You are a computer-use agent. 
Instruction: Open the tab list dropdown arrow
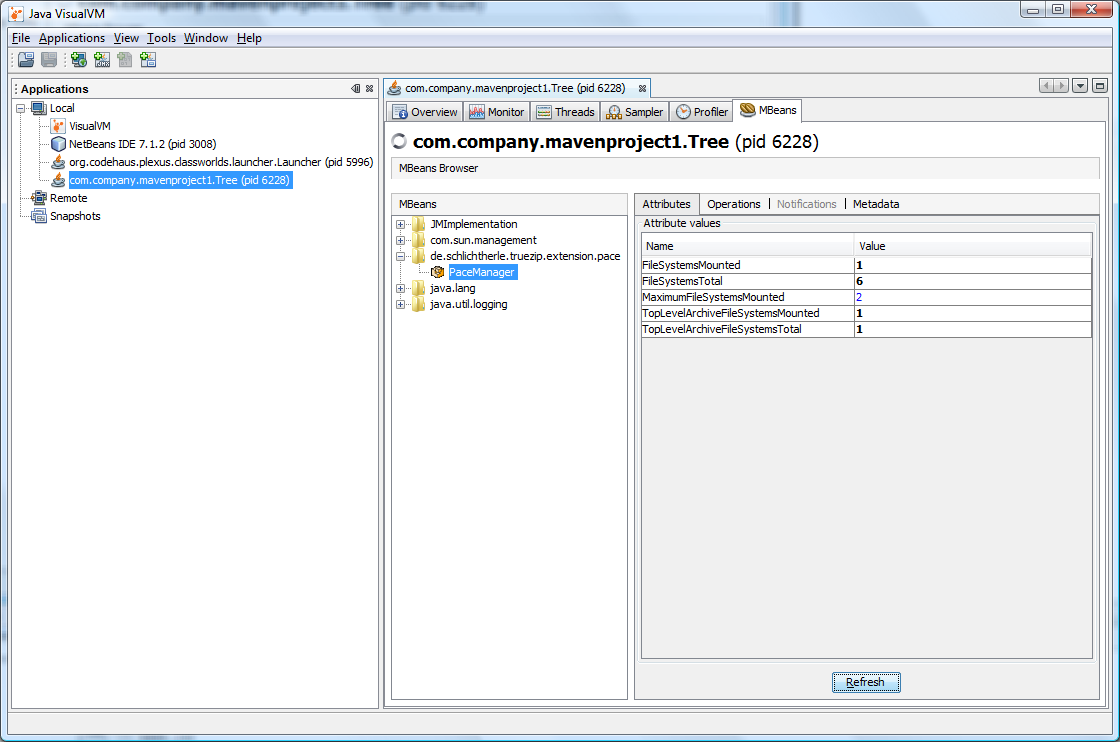pos(1080,86)
